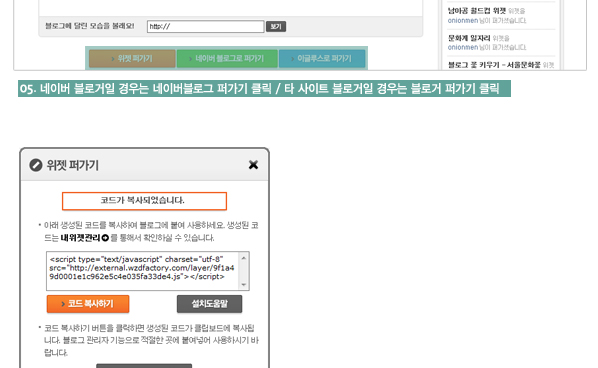Click onionmen under 문화계 일자리
Screen dimensions: 598x368
pyautogui.click(x=463, y=47)
